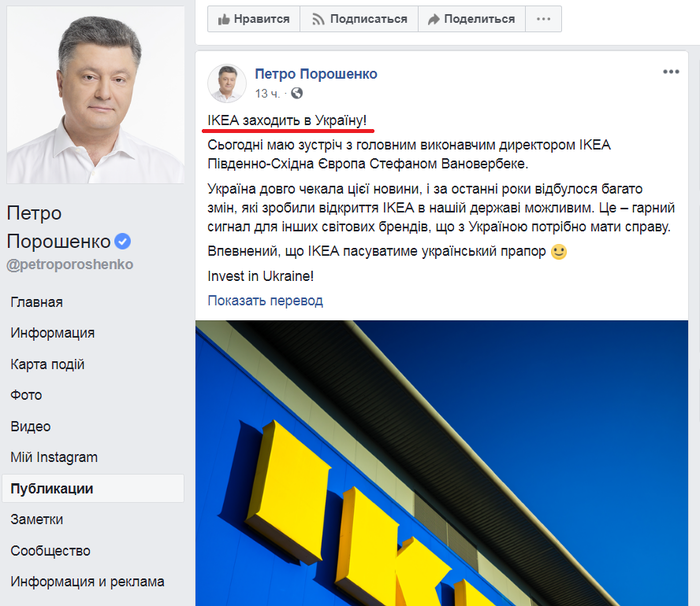Open the Сообщество sidebar item

(x=50, y=551)
